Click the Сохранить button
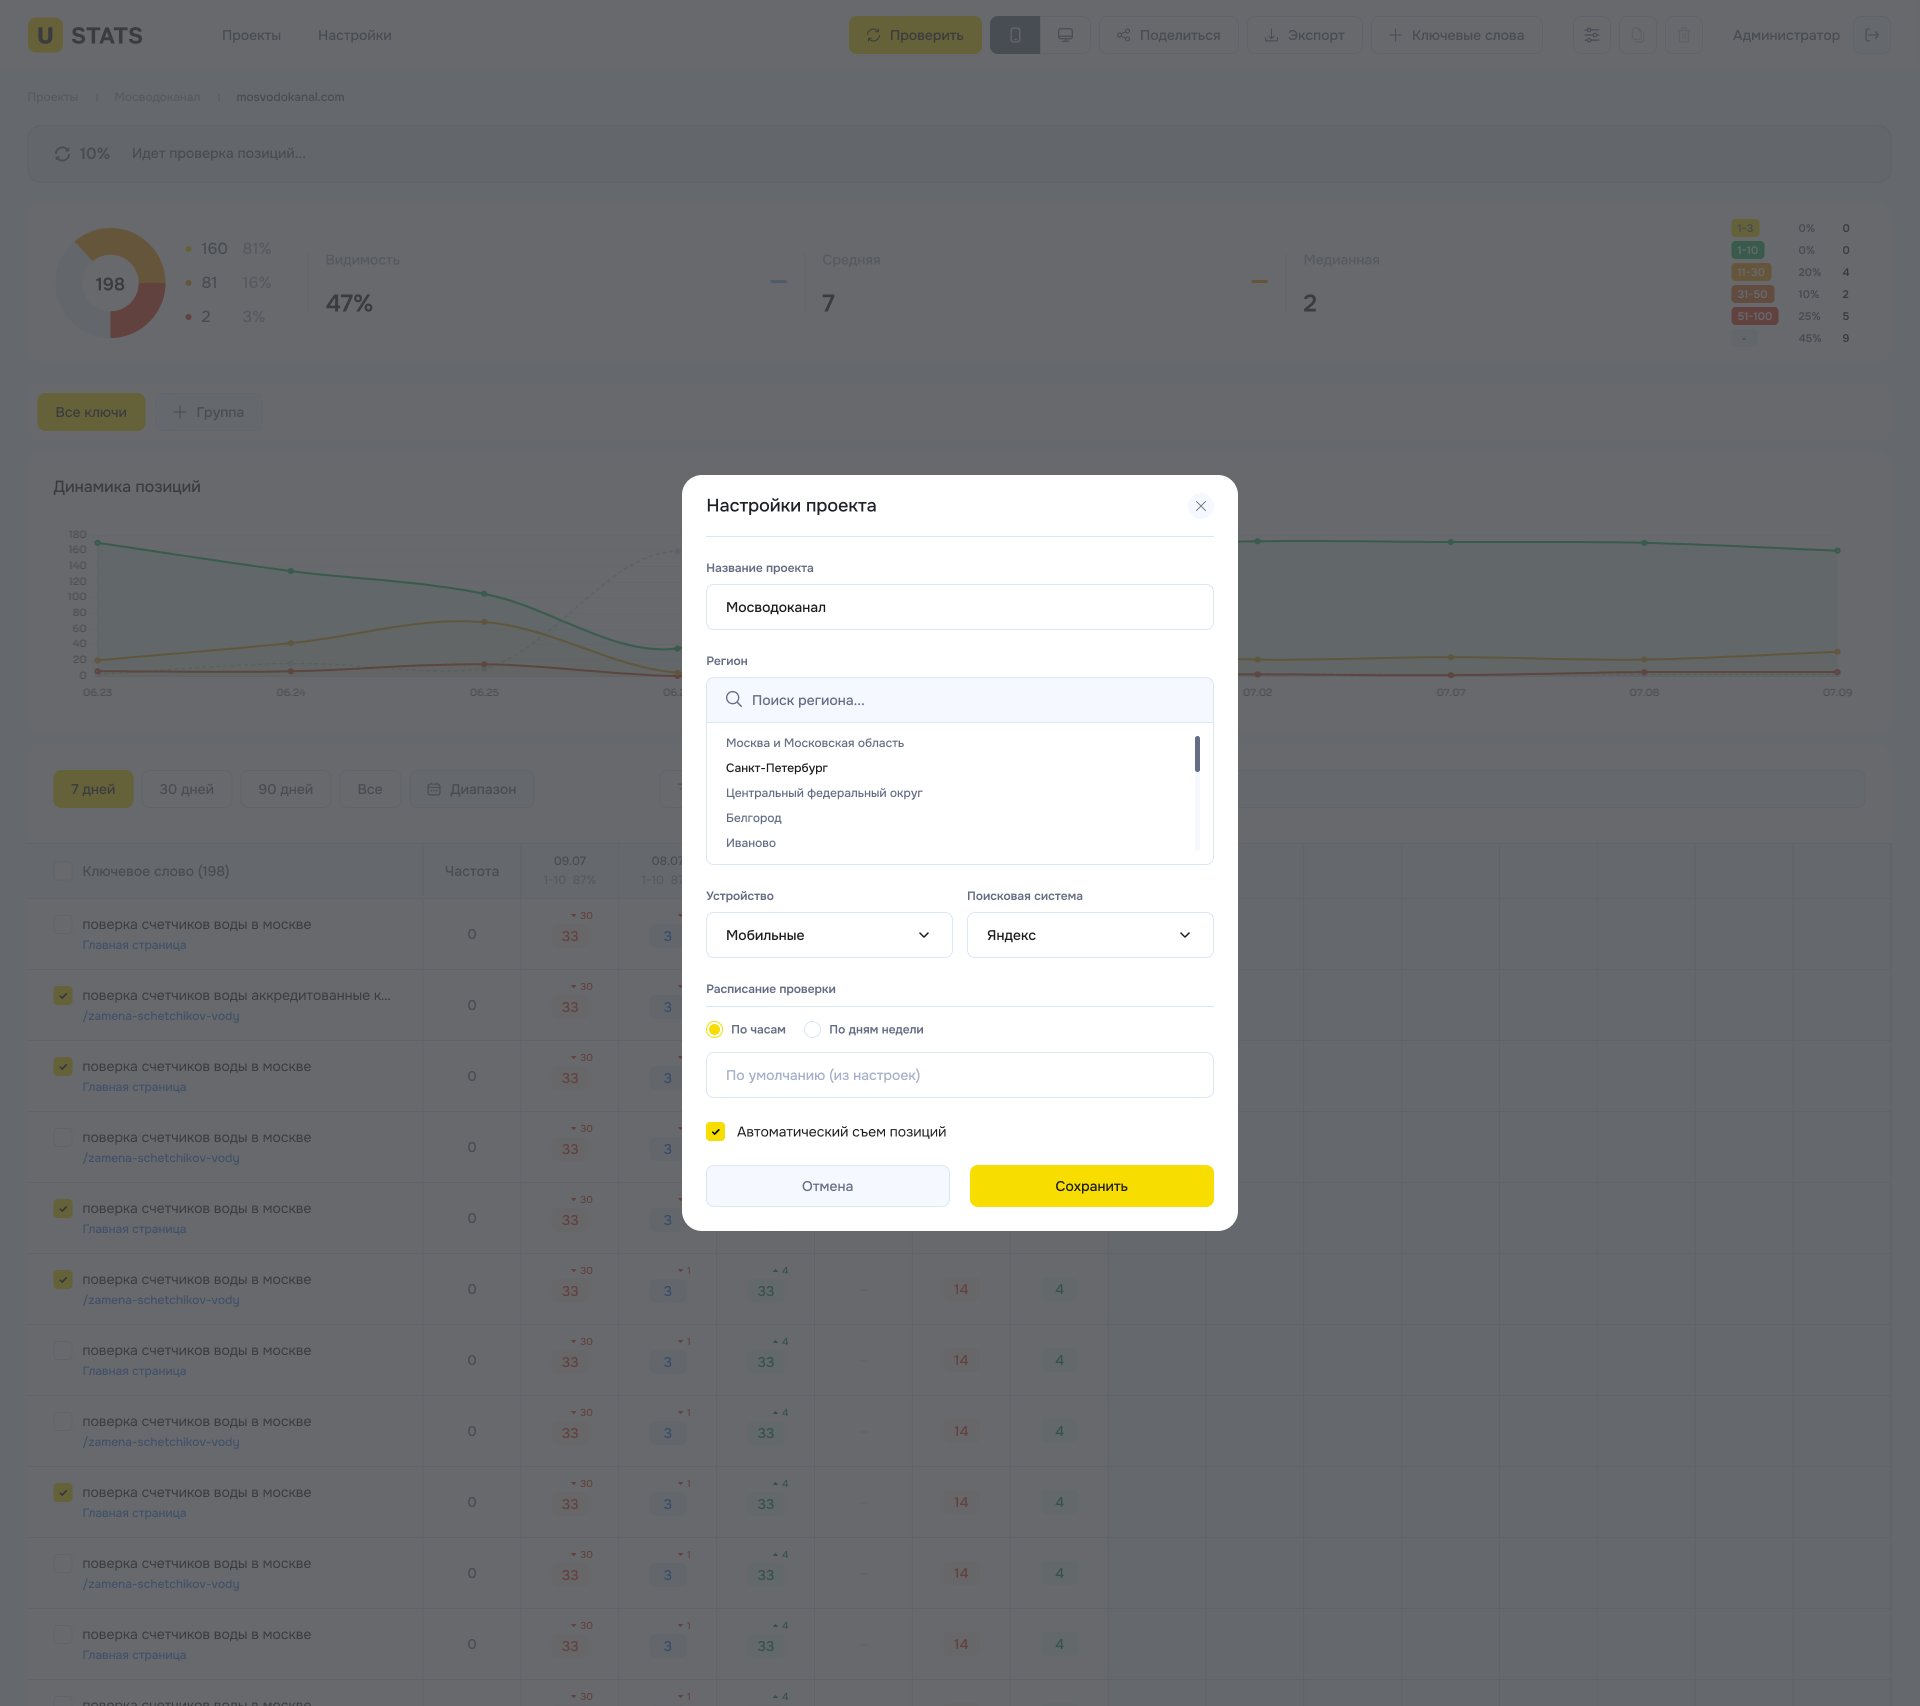Screen dimensions: 1920x1706 pos(1091,1186)
